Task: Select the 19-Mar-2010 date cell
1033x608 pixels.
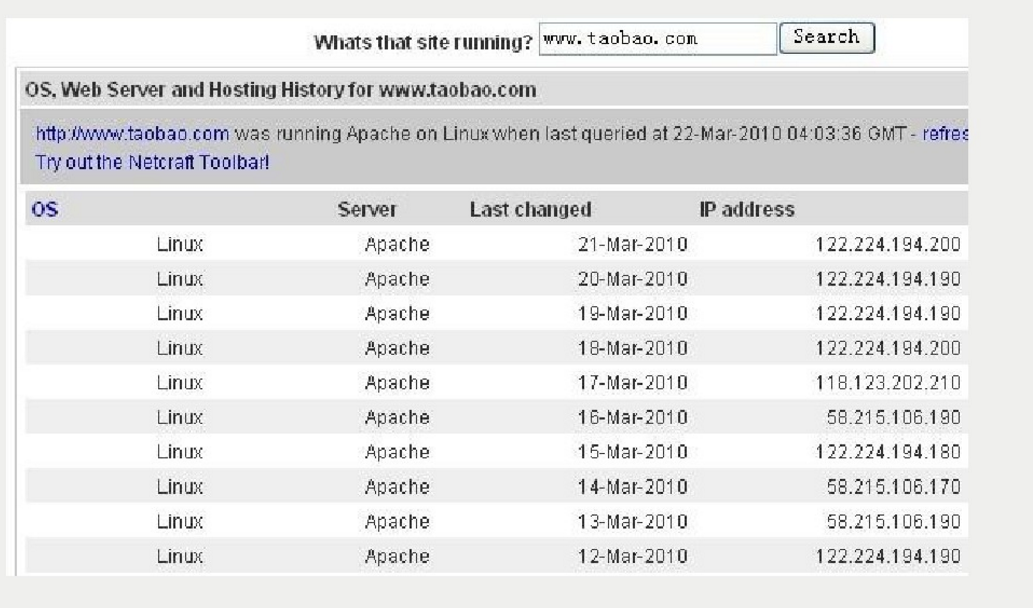Action: tap(632, 314)
